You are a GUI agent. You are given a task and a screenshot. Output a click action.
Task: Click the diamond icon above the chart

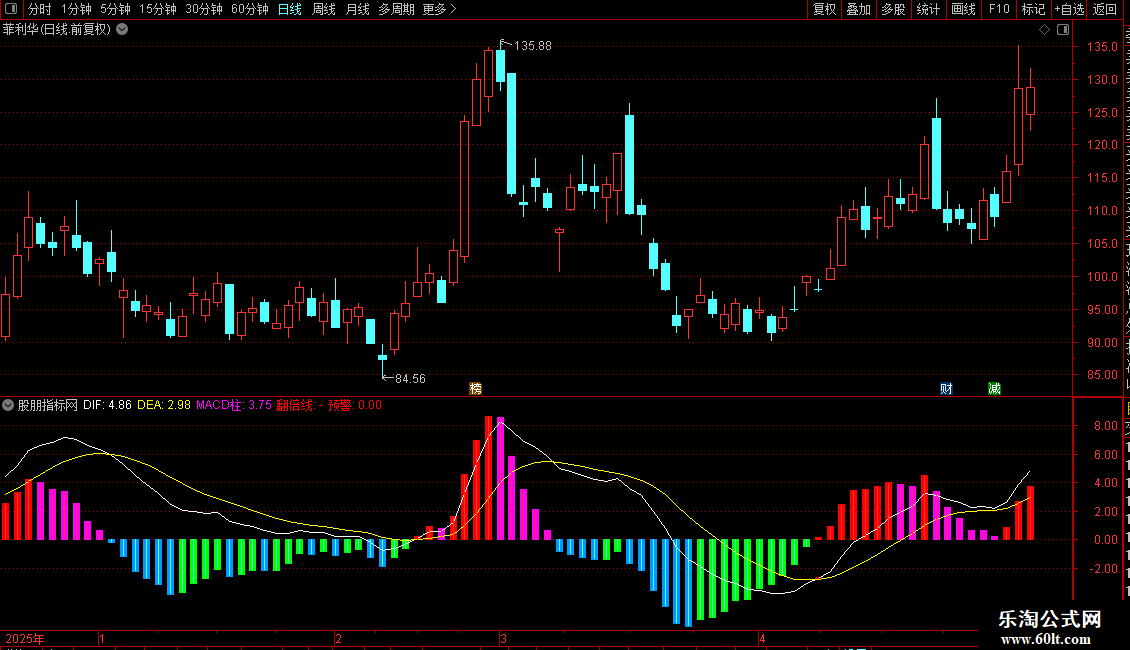[x=1044, y=30]
